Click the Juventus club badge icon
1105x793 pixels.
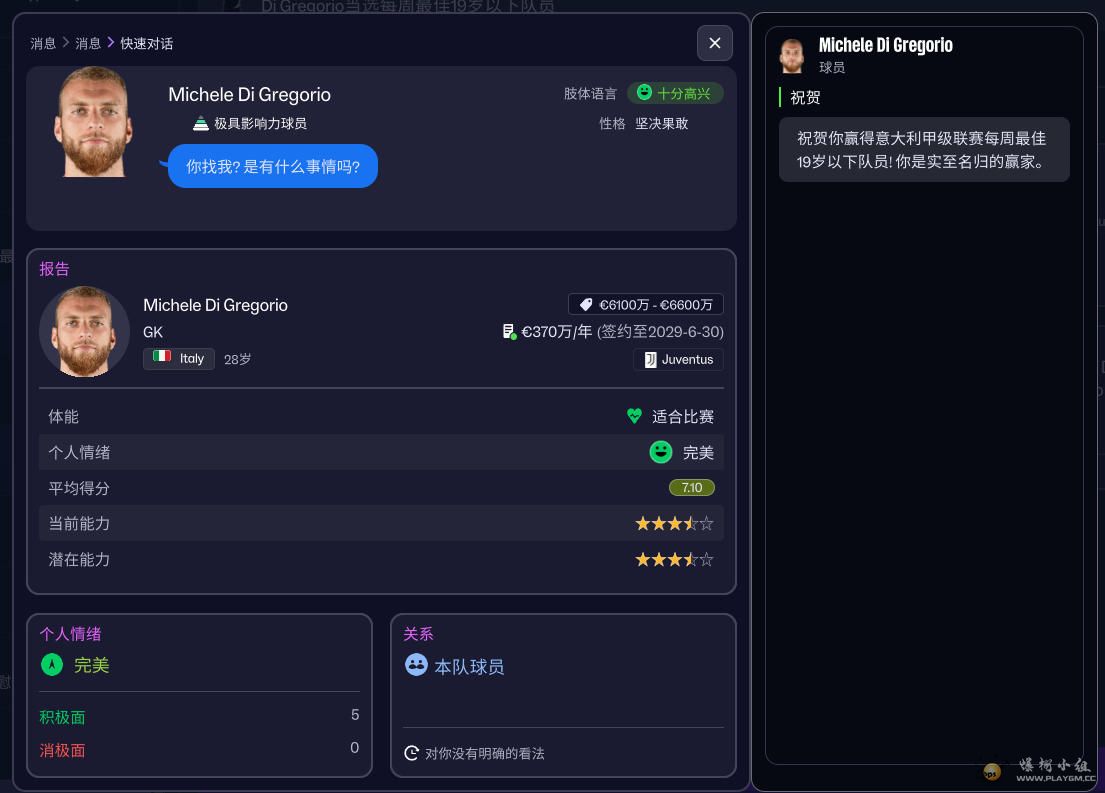[x=650, y=360]
